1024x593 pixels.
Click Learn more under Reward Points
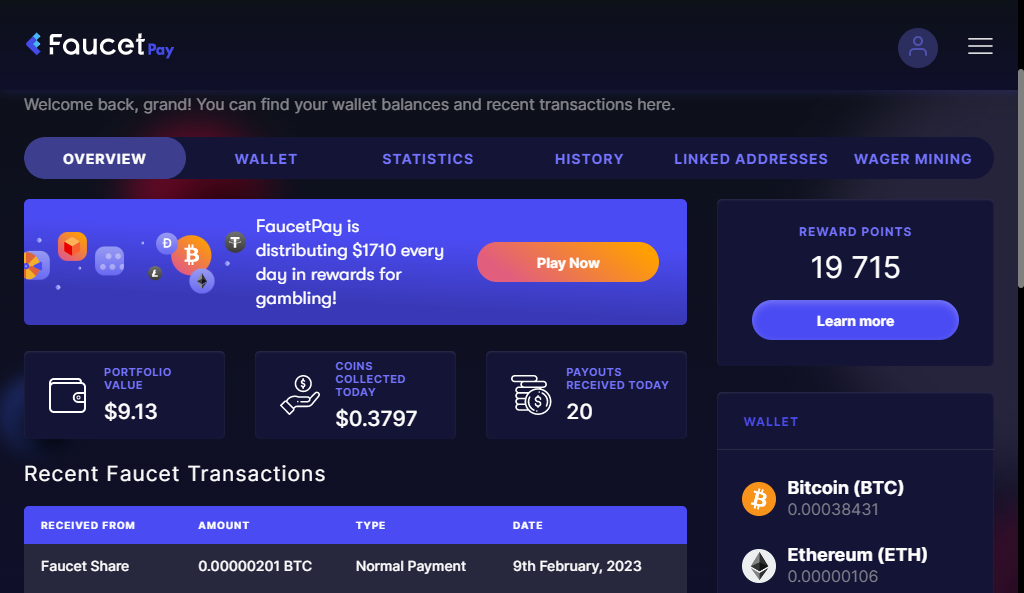click(855, 320)
